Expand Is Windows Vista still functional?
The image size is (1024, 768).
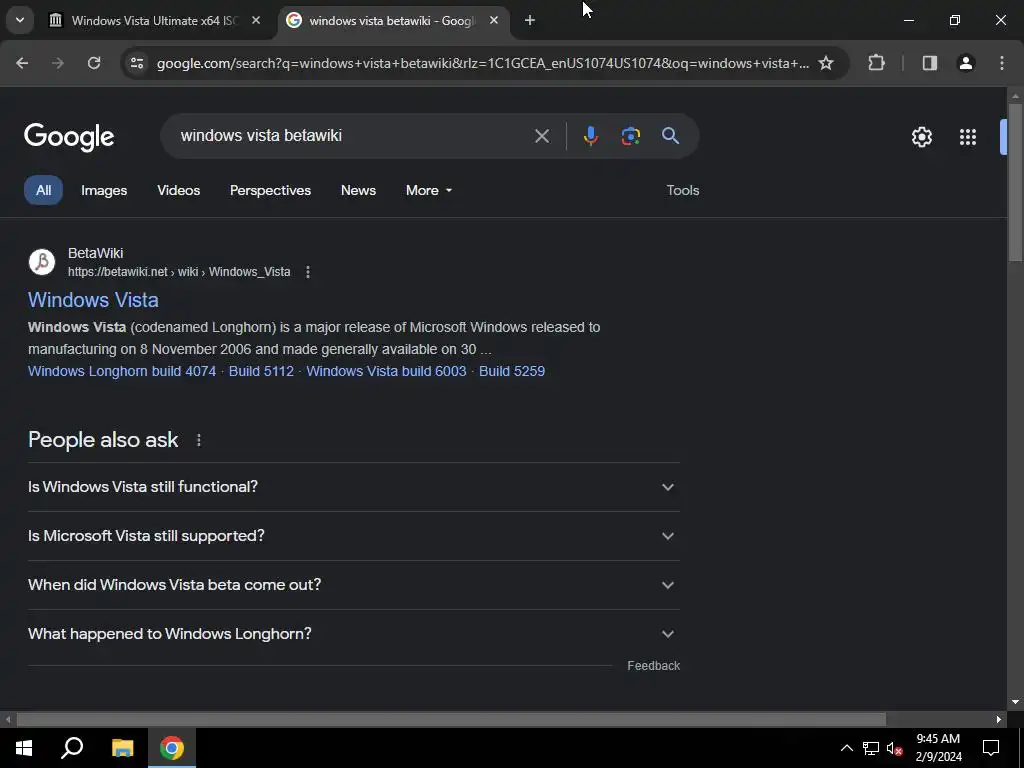click(x=354, y=487)
